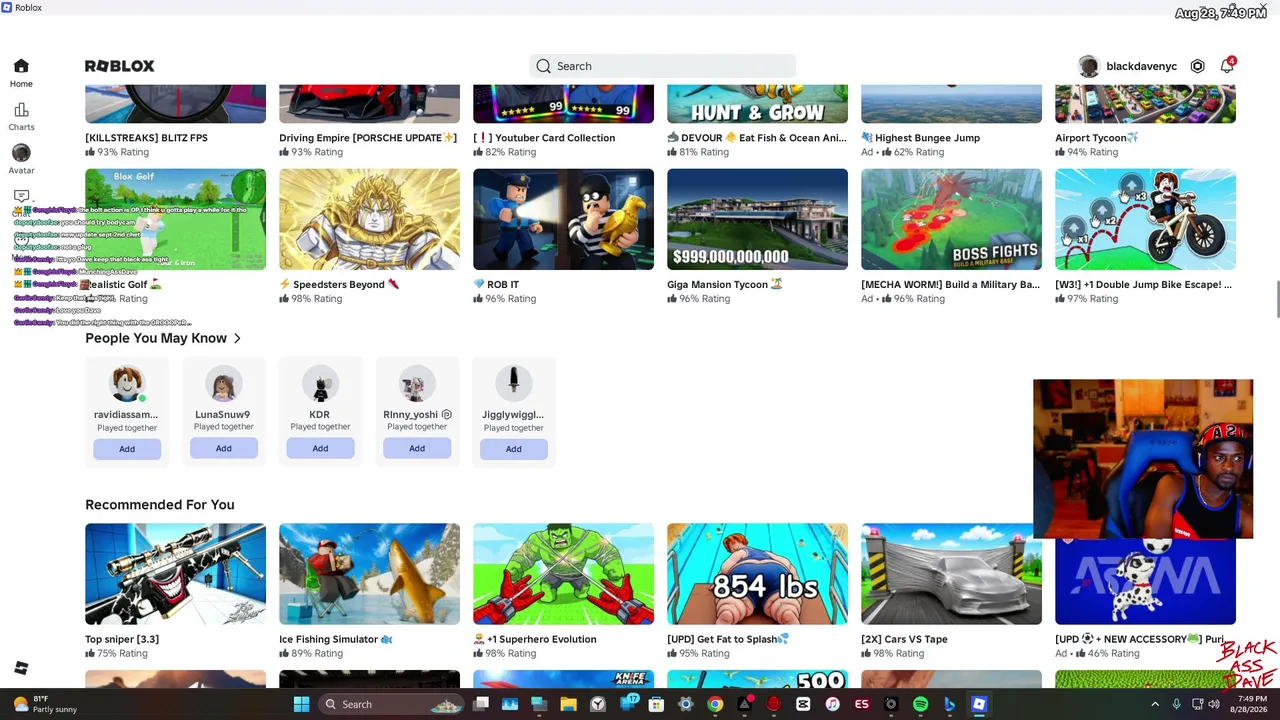Open the Blox Golf game thumbnail

(175, 220)
